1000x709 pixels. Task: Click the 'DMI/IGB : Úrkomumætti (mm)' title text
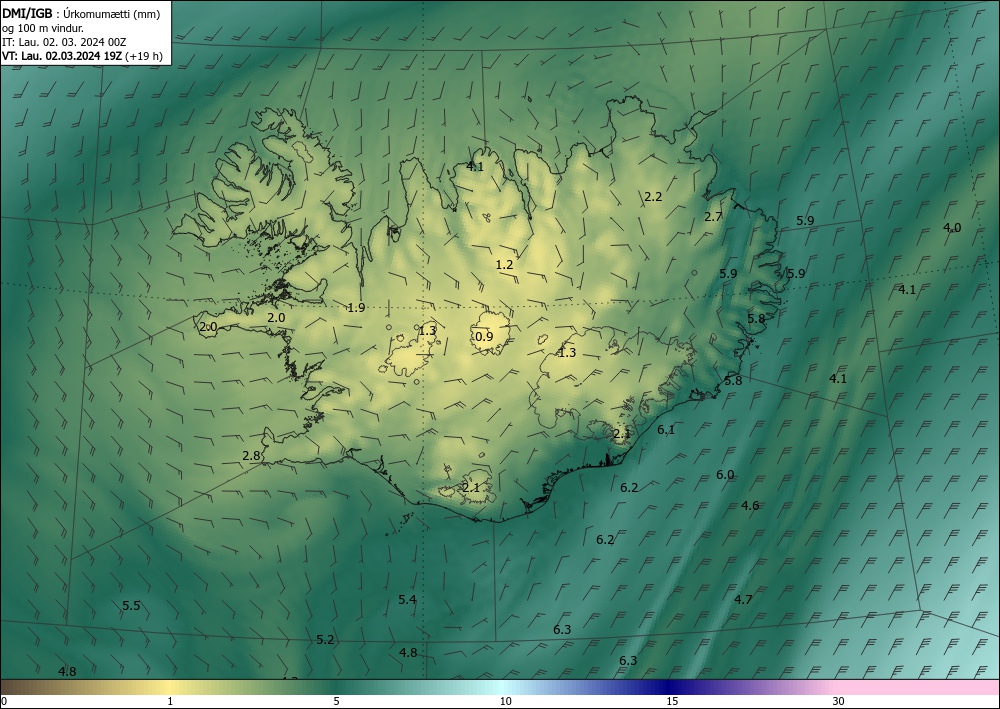[81, 13]
